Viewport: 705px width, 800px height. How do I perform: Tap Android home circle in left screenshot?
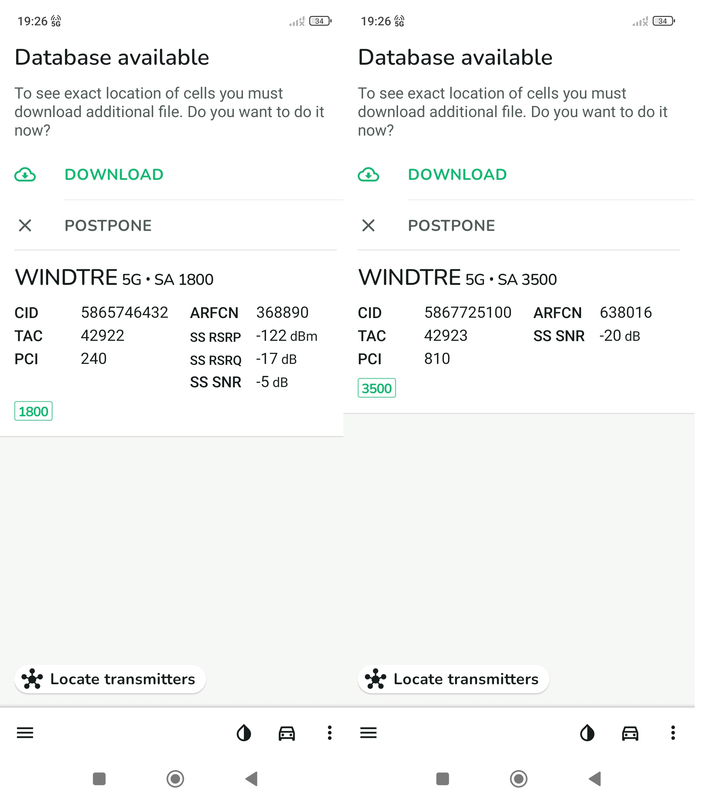click(175, 779)
